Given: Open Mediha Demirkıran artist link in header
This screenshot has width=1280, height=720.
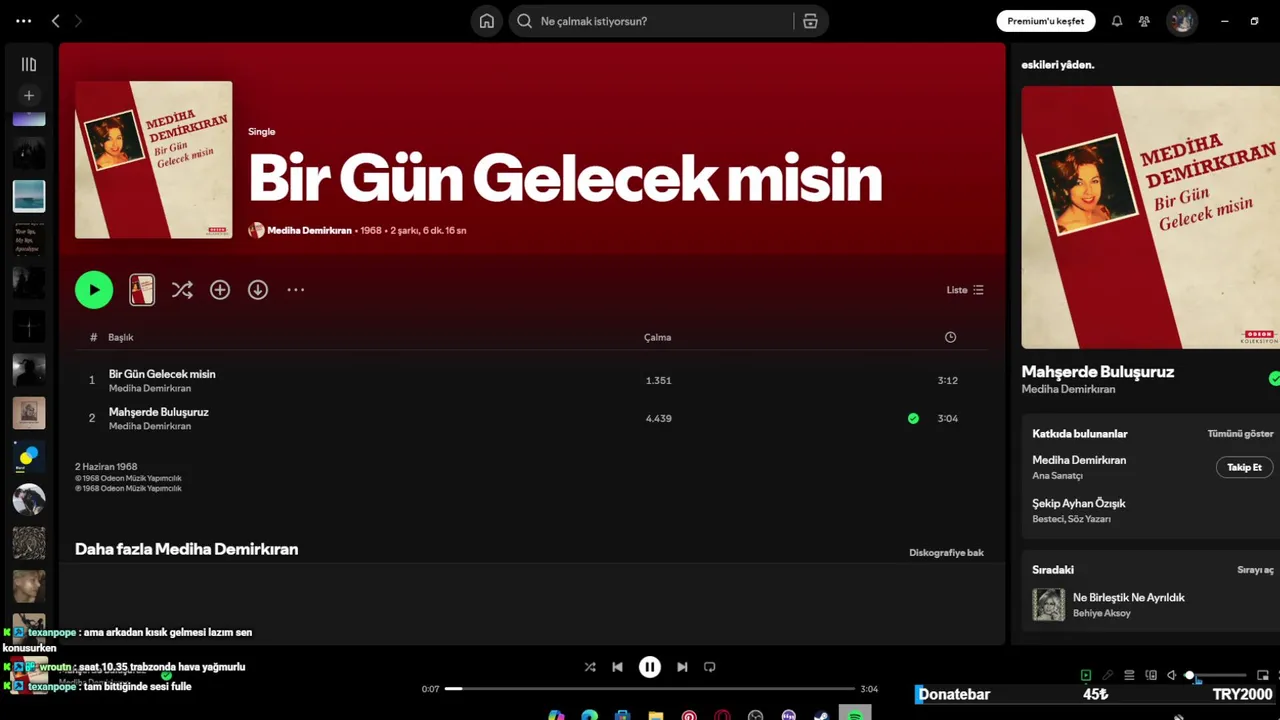Looking at the screenshot, I should click(x=309, y=230).
